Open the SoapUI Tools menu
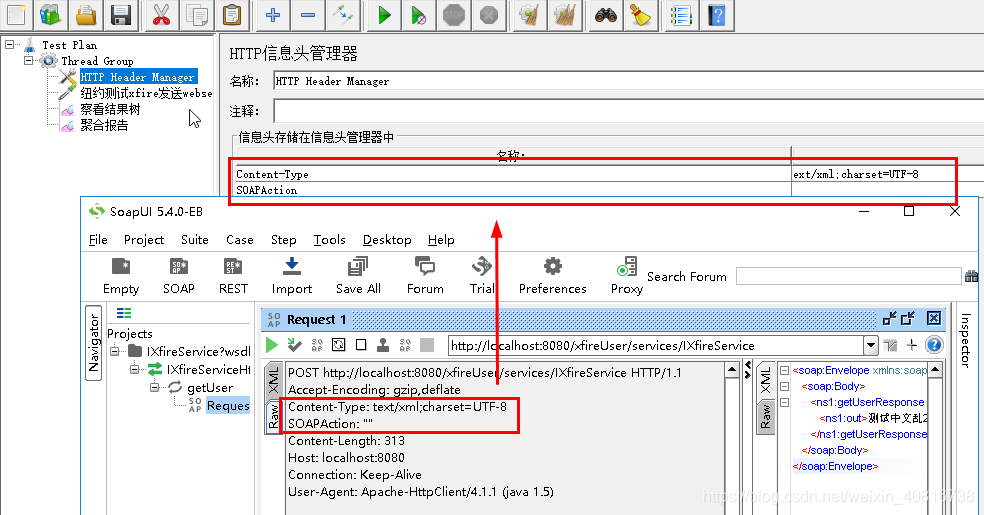The image size is (984, 515). coord(329,240)
